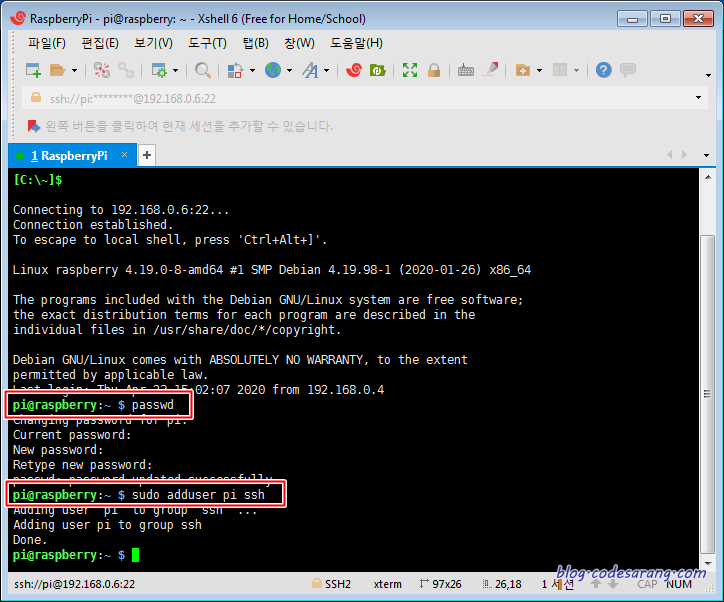Click the SSH2 status bar indicator
This screenshot has width=724, height=602.
coord(332,584)
